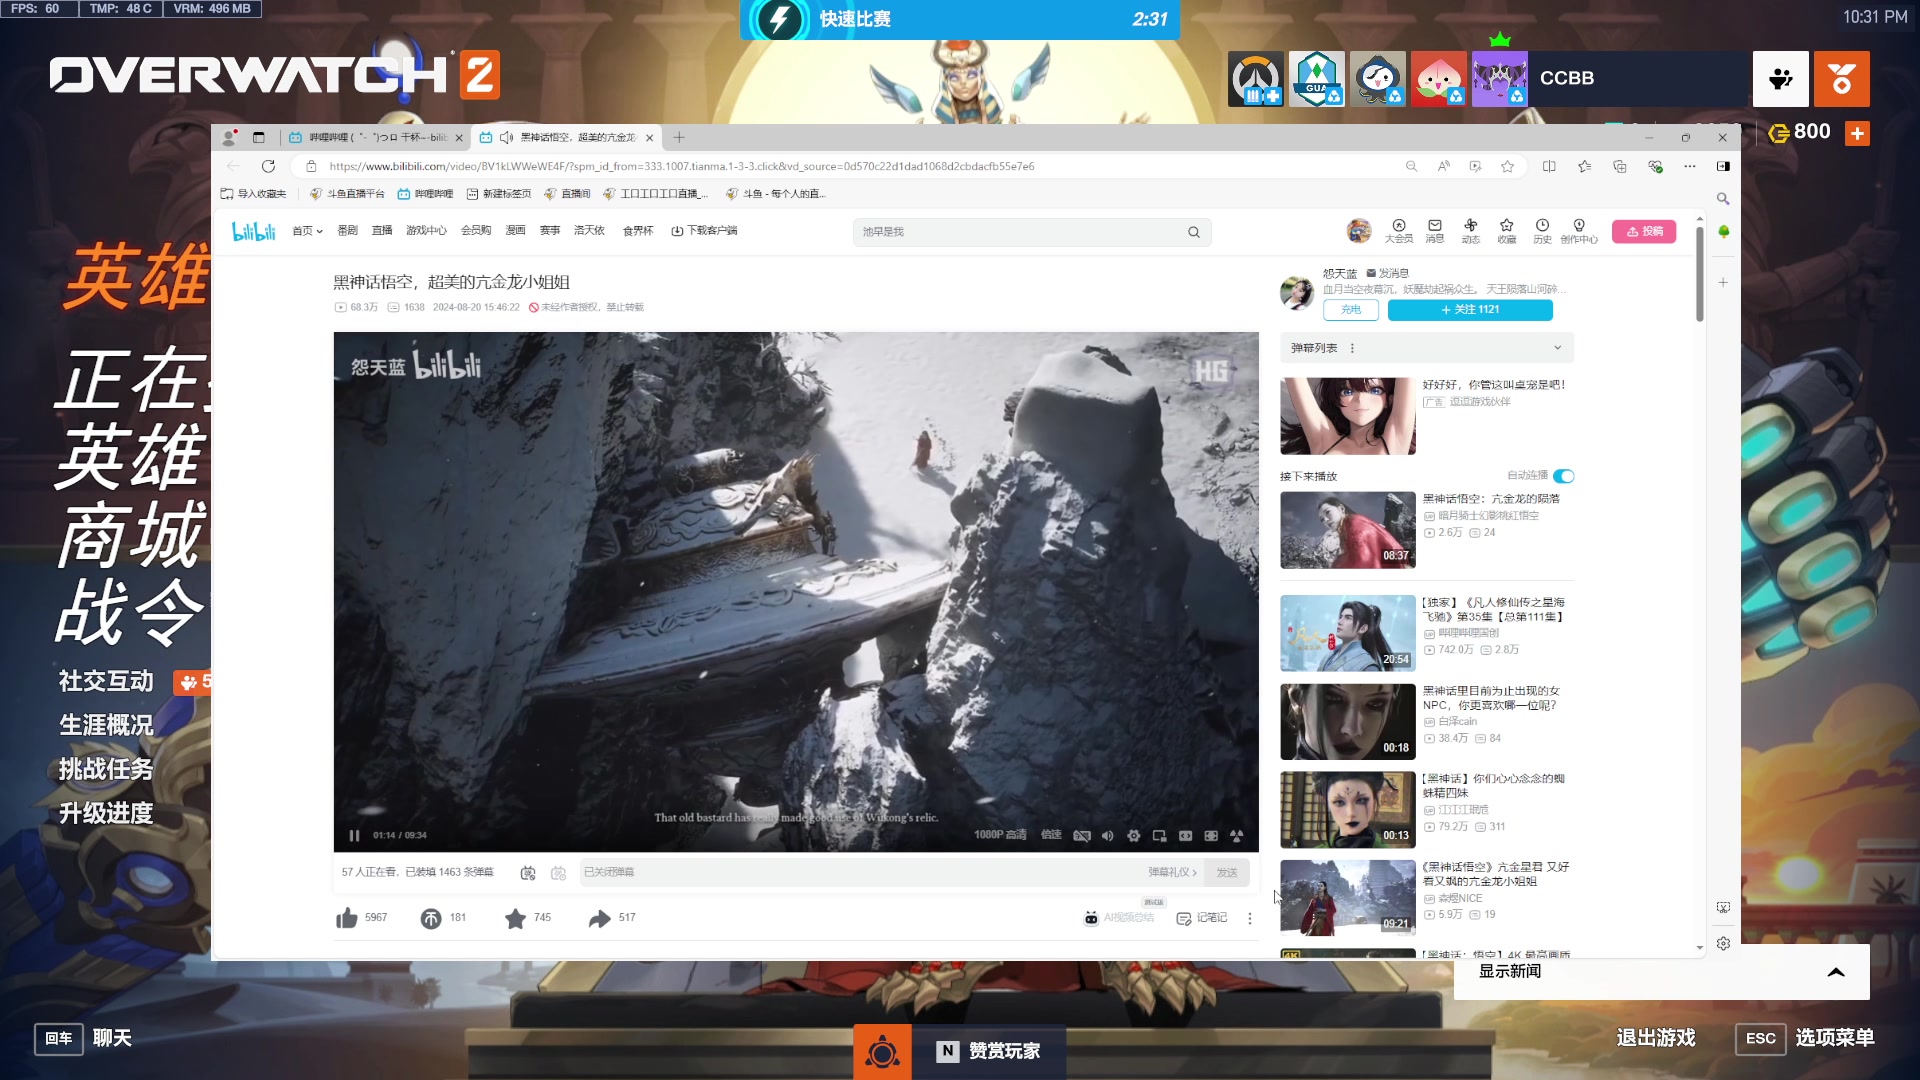Click the pink 投稿 upload button
The image size is (1920, 1080).
(1644, 231)
